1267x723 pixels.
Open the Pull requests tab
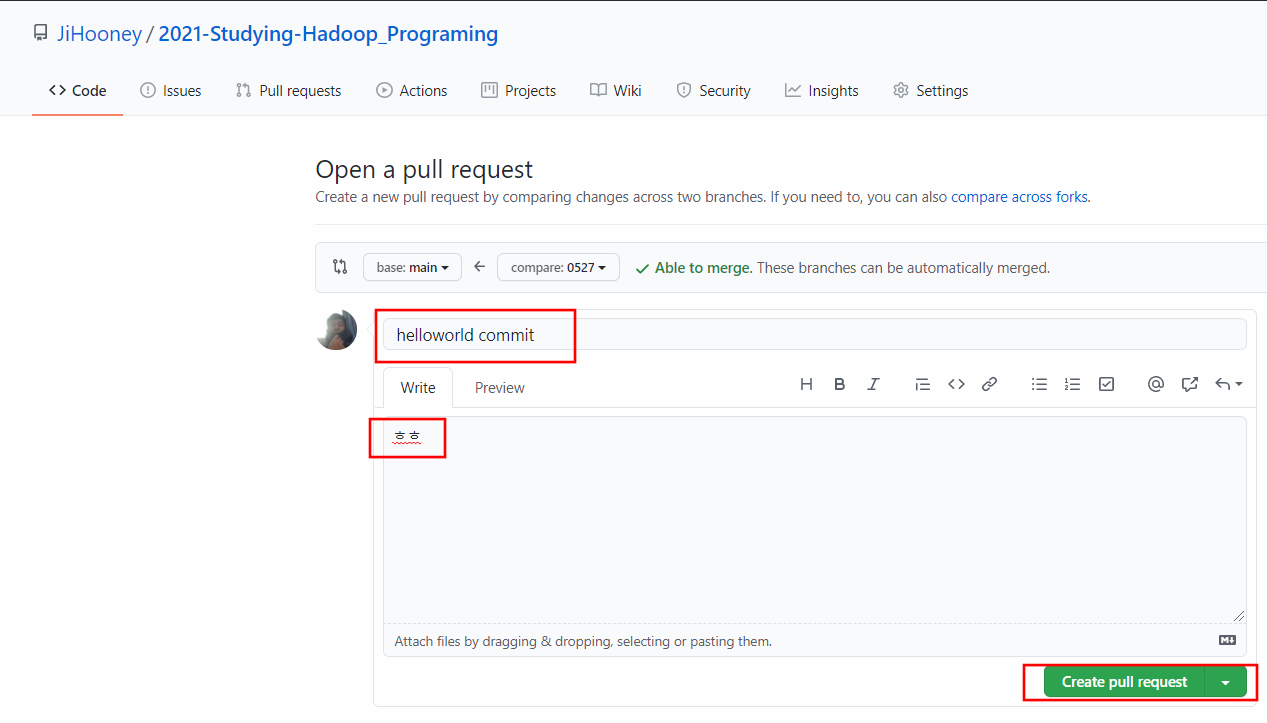click(x=288, y=90)
